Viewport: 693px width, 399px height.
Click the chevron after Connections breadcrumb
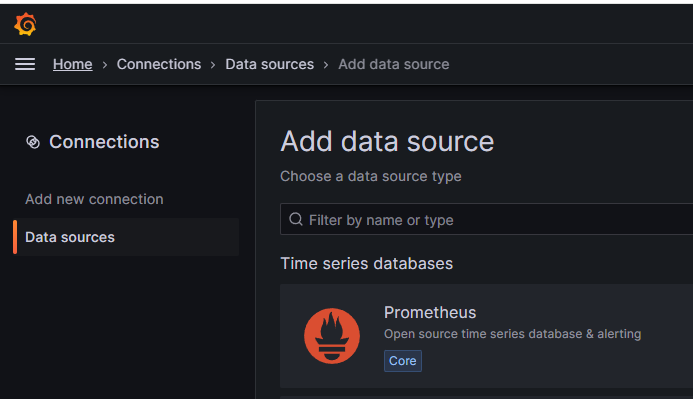pos(213,65)
